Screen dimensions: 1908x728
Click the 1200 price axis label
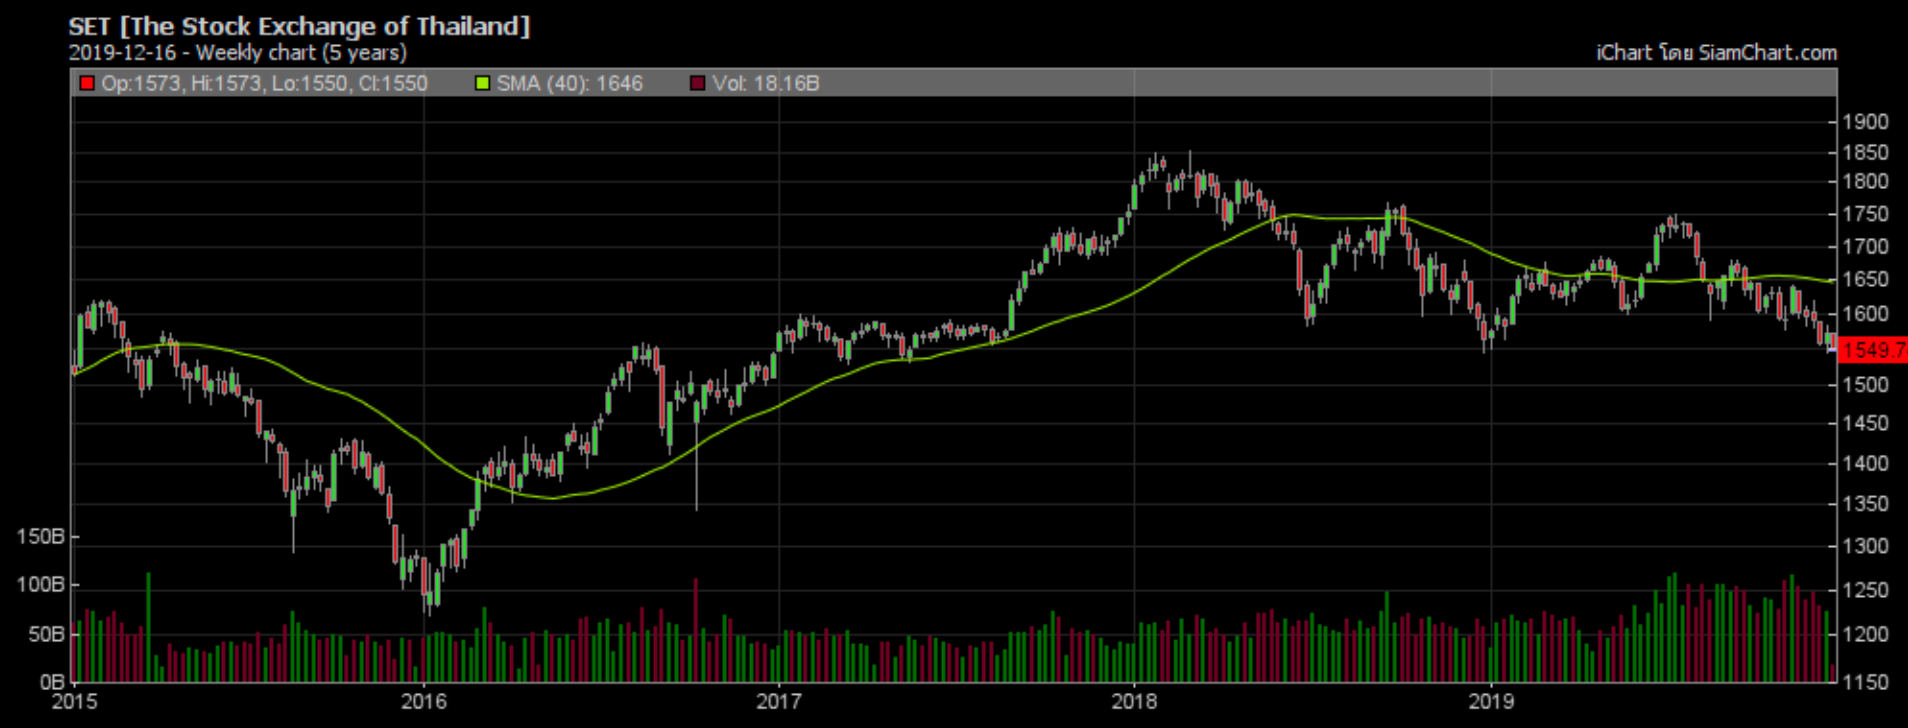(1865, 634)
